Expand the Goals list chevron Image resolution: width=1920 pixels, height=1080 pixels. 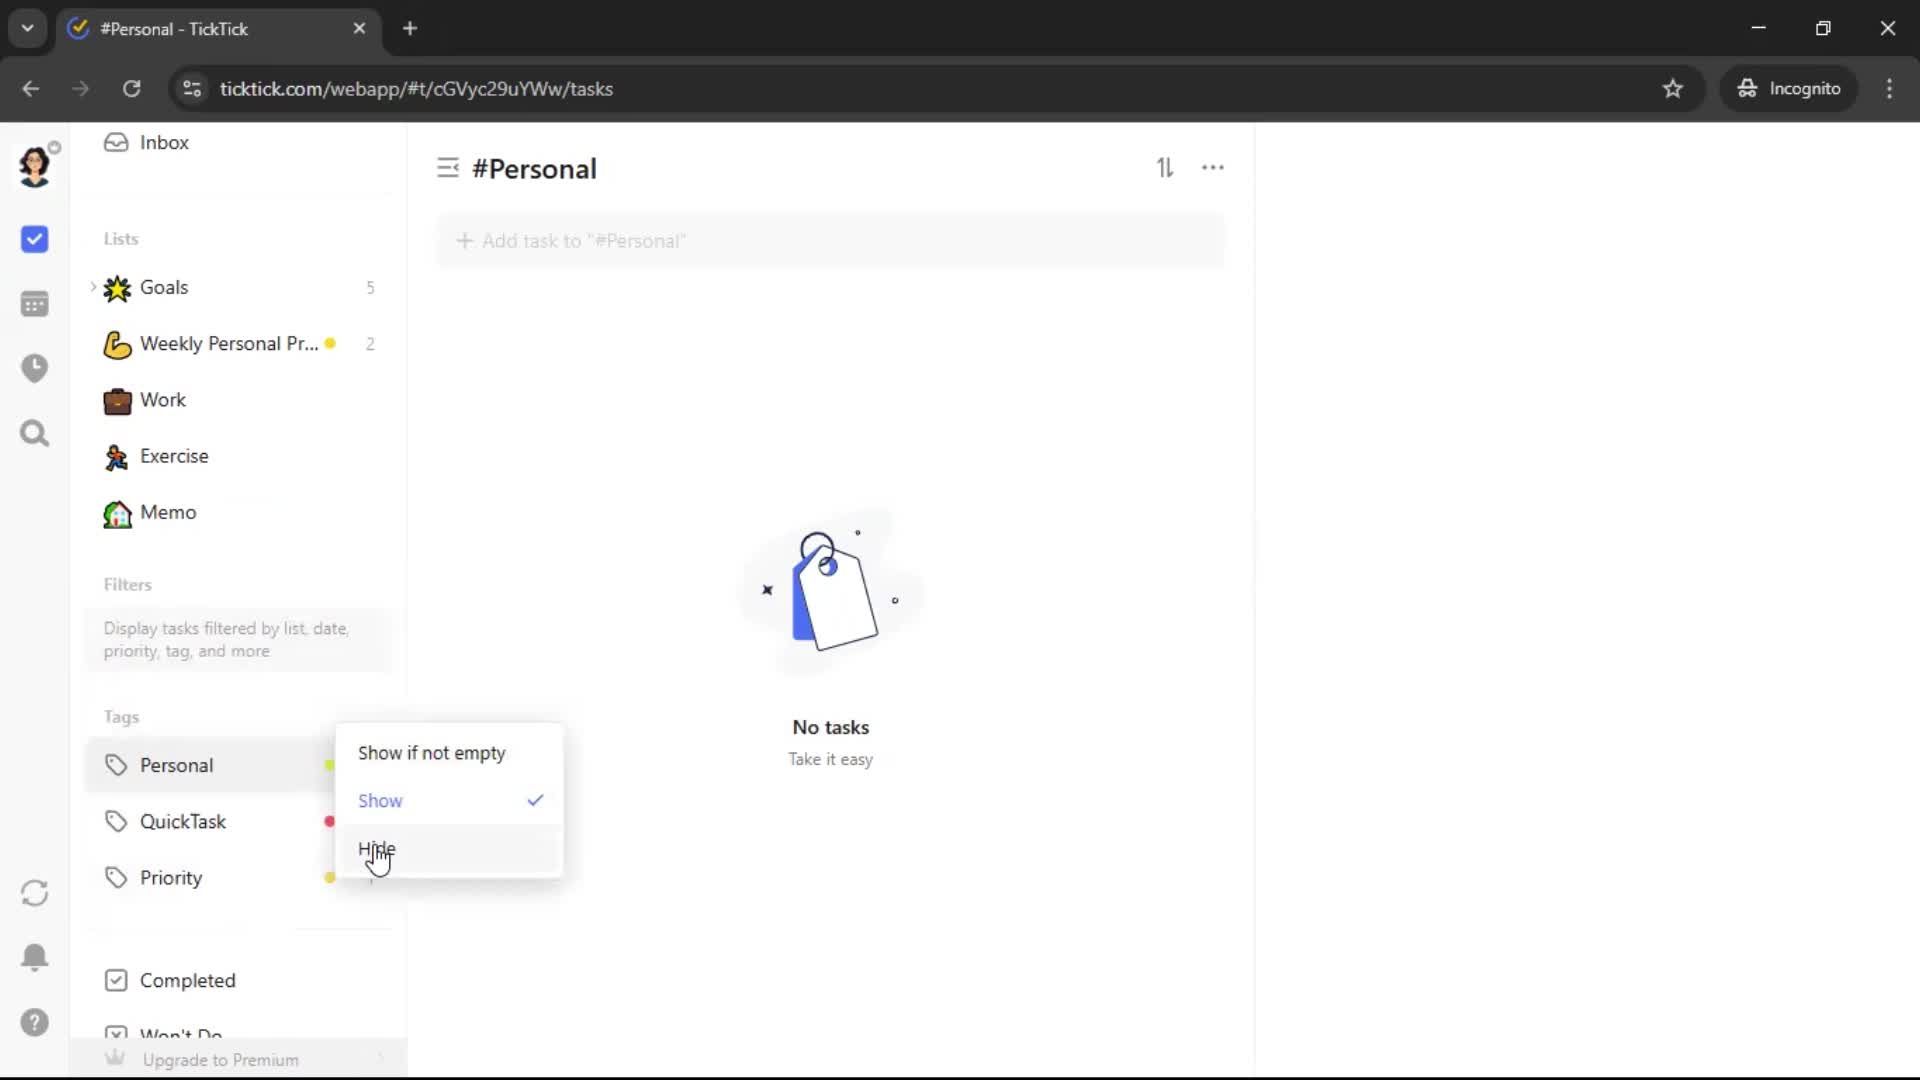click(93, 287)
